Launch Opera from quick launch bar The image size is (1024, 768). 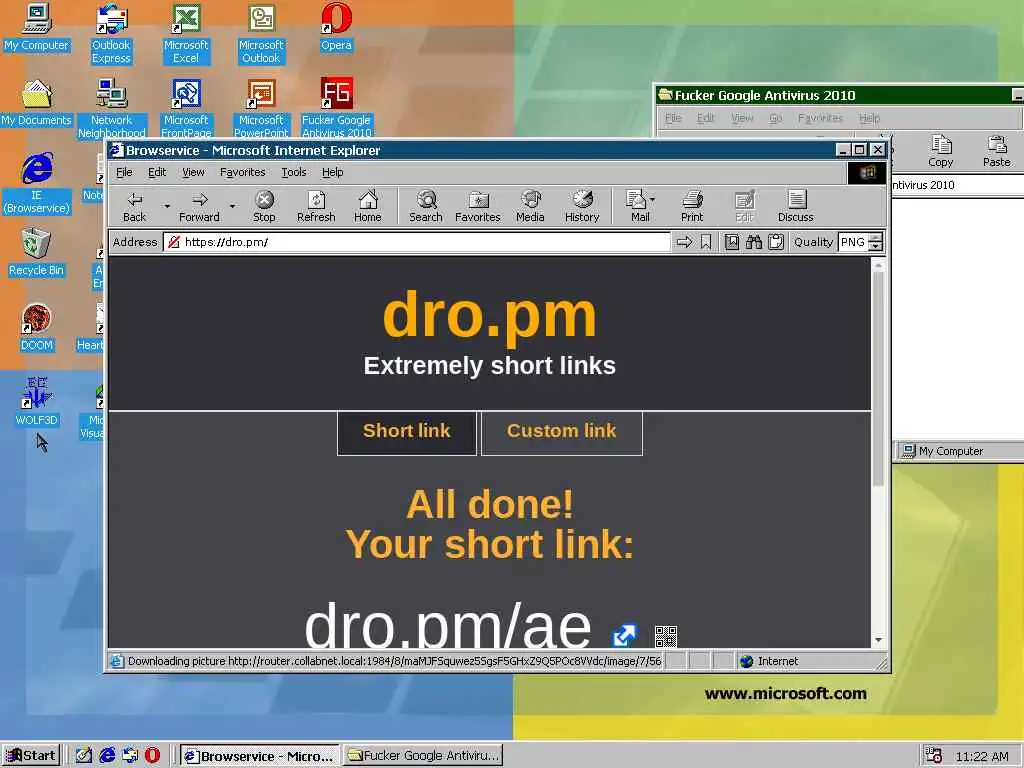pos(152,756)
